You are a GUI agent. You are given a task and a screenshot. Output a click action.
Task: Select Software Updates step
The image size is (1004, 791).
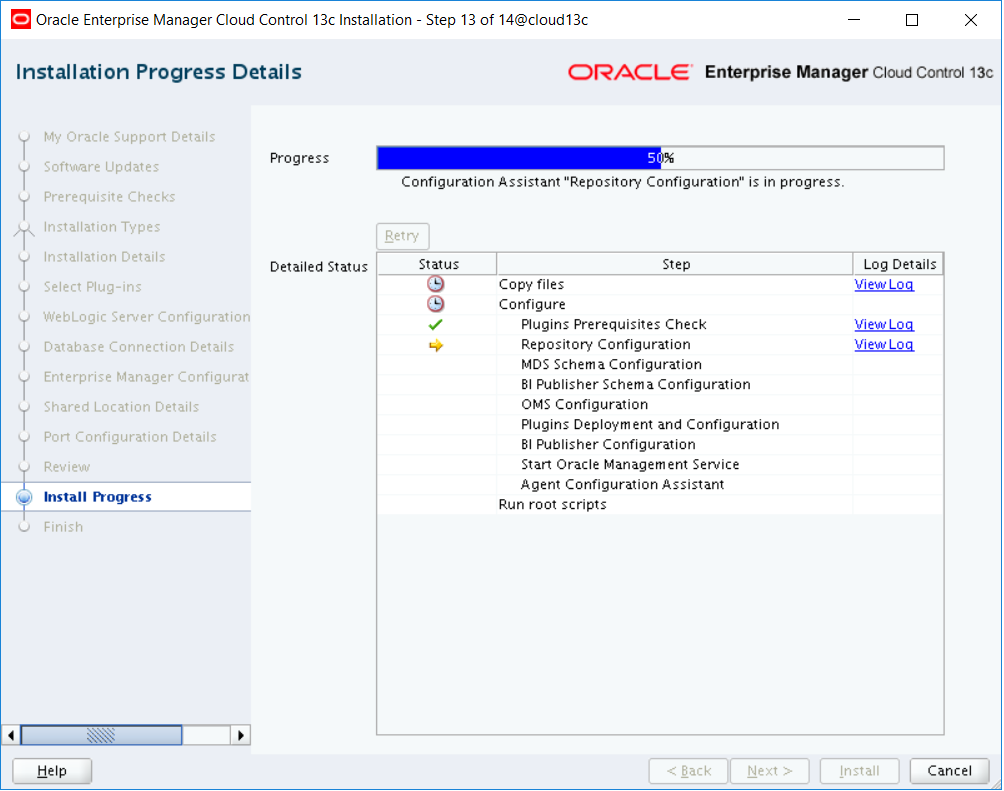pos(101,167)
